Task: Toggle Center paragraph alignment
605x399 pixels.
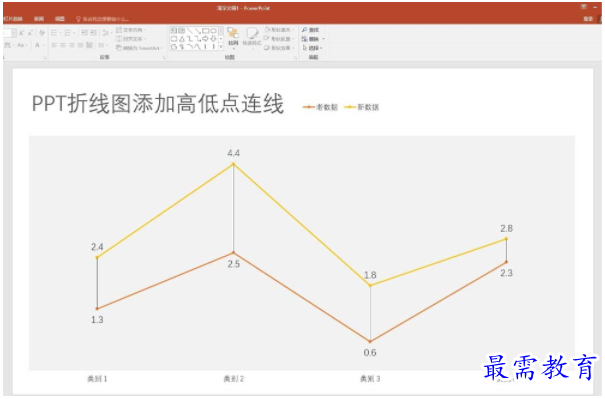Action: pyautogui.click(x=63, y=45)
